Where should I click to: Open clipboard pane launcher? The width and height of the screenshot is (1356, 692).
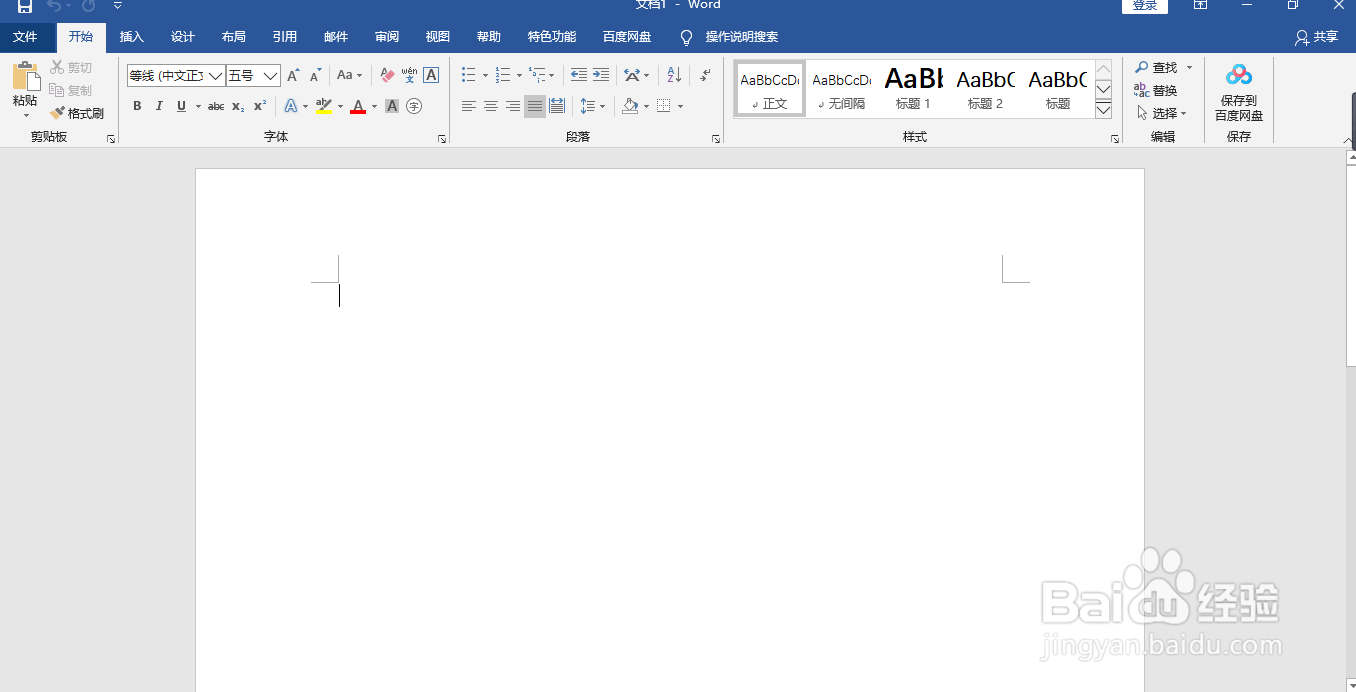(111, 139)
